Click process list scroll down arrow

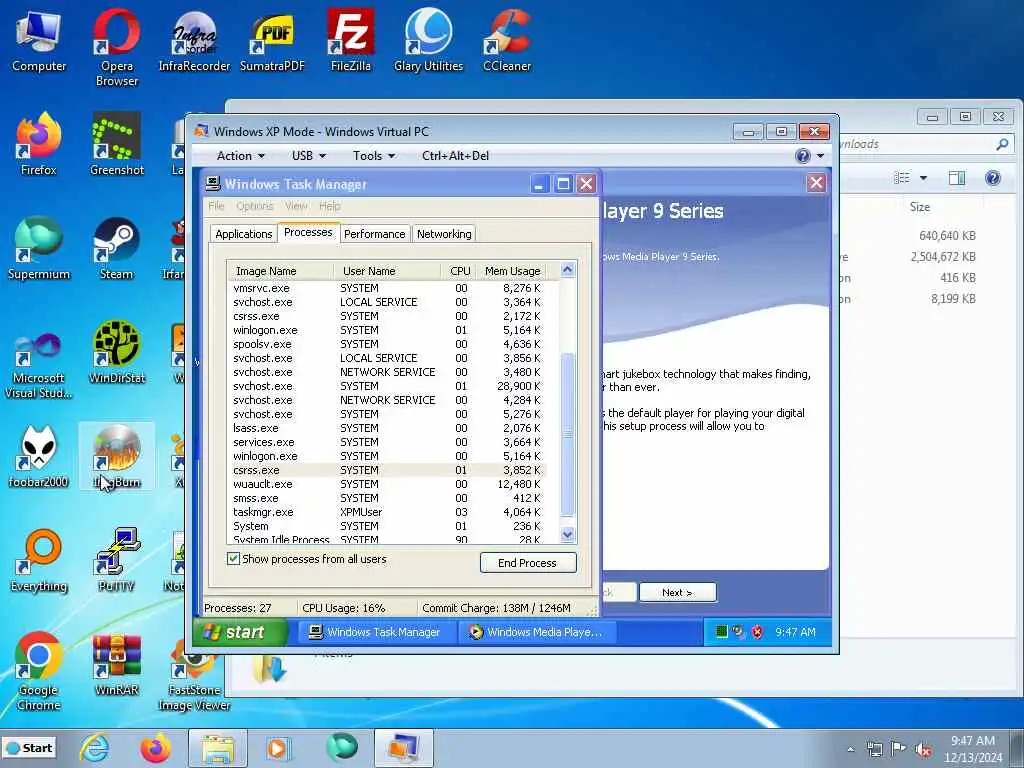coord(568,534)
